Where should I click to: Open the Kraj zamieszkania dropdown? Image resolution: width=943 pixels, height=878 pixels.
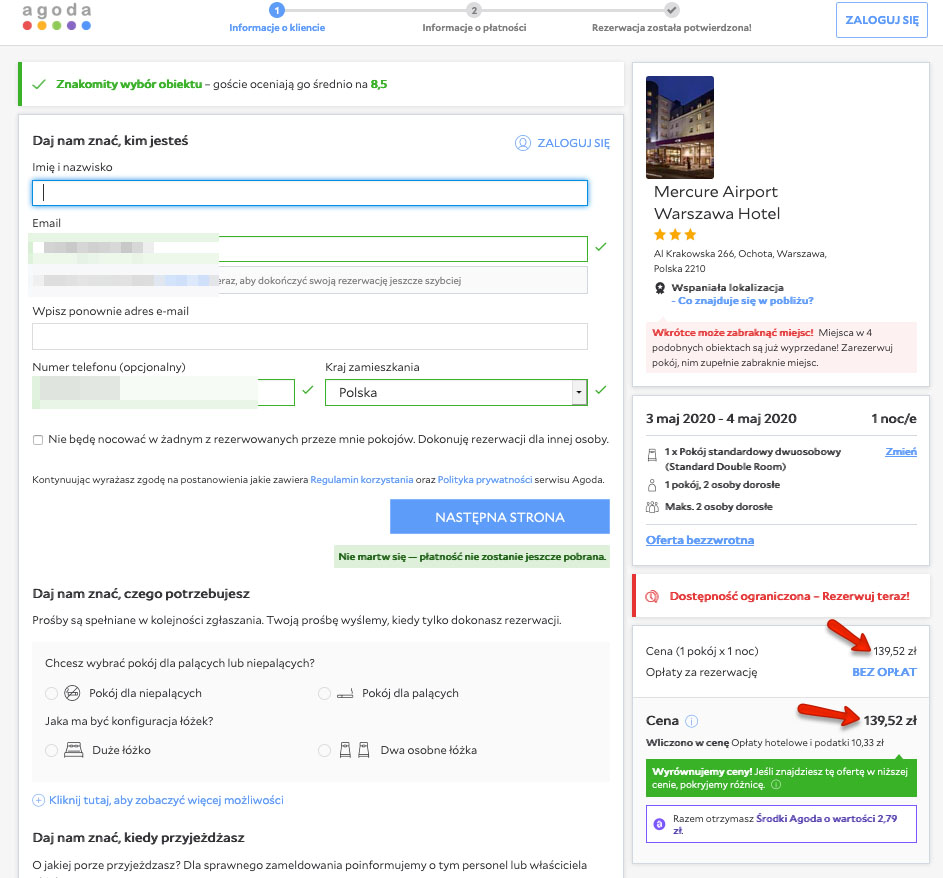(456, 393)
